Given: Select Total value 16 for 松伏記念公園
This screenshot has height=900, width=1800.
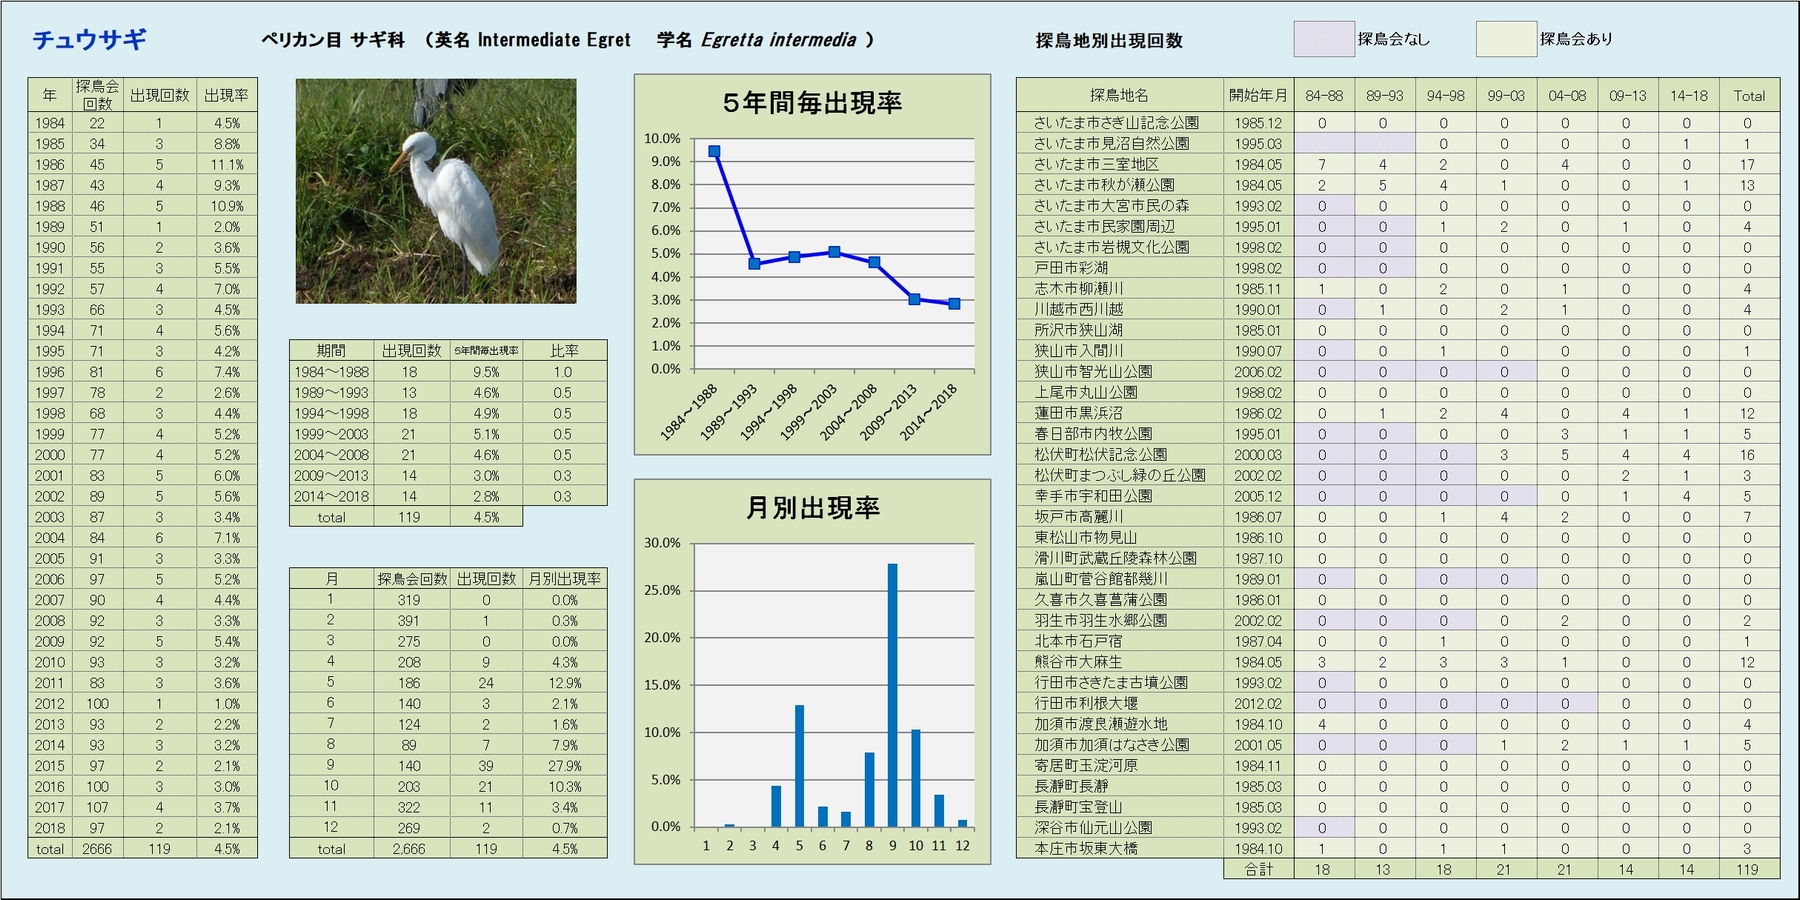Looking at the screenshot, I should coord(1748,455).
